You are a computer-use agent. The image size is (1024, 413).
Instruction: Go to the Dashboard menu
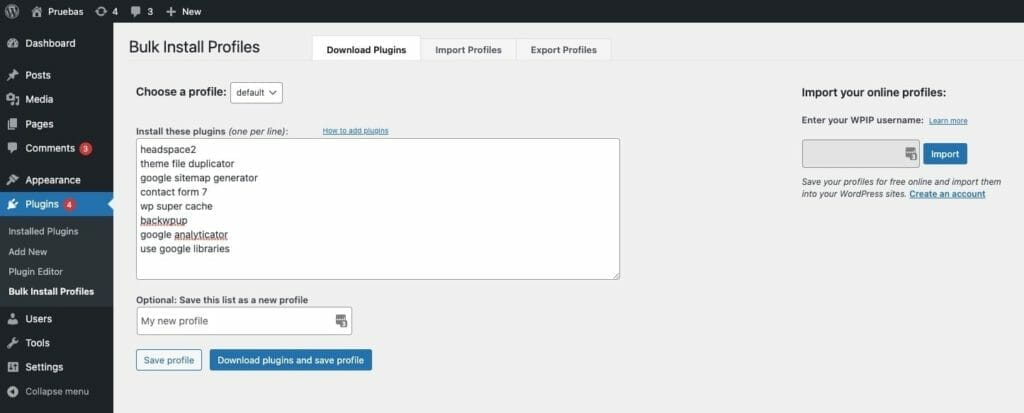[50, 43]
